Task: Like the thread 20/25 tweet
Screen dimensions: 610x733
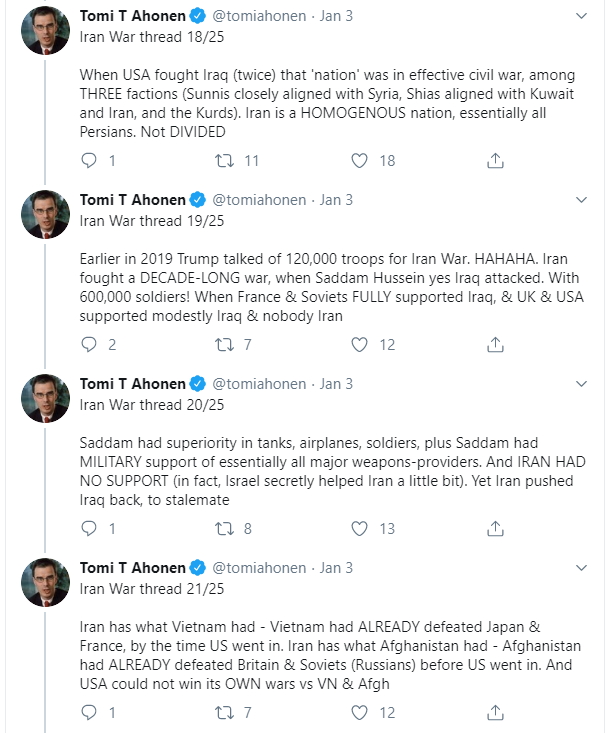Action: click(359, 528)
